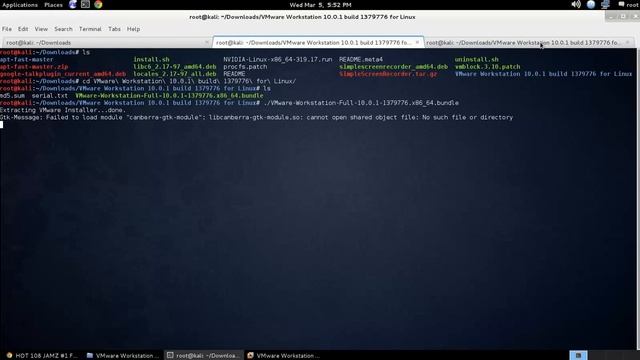Click simplescreenrecorder_amd64.deb file name
Image resolution: width=640 pixels, height=360 pixels.
pyautogui.click(x=393, y=67)
